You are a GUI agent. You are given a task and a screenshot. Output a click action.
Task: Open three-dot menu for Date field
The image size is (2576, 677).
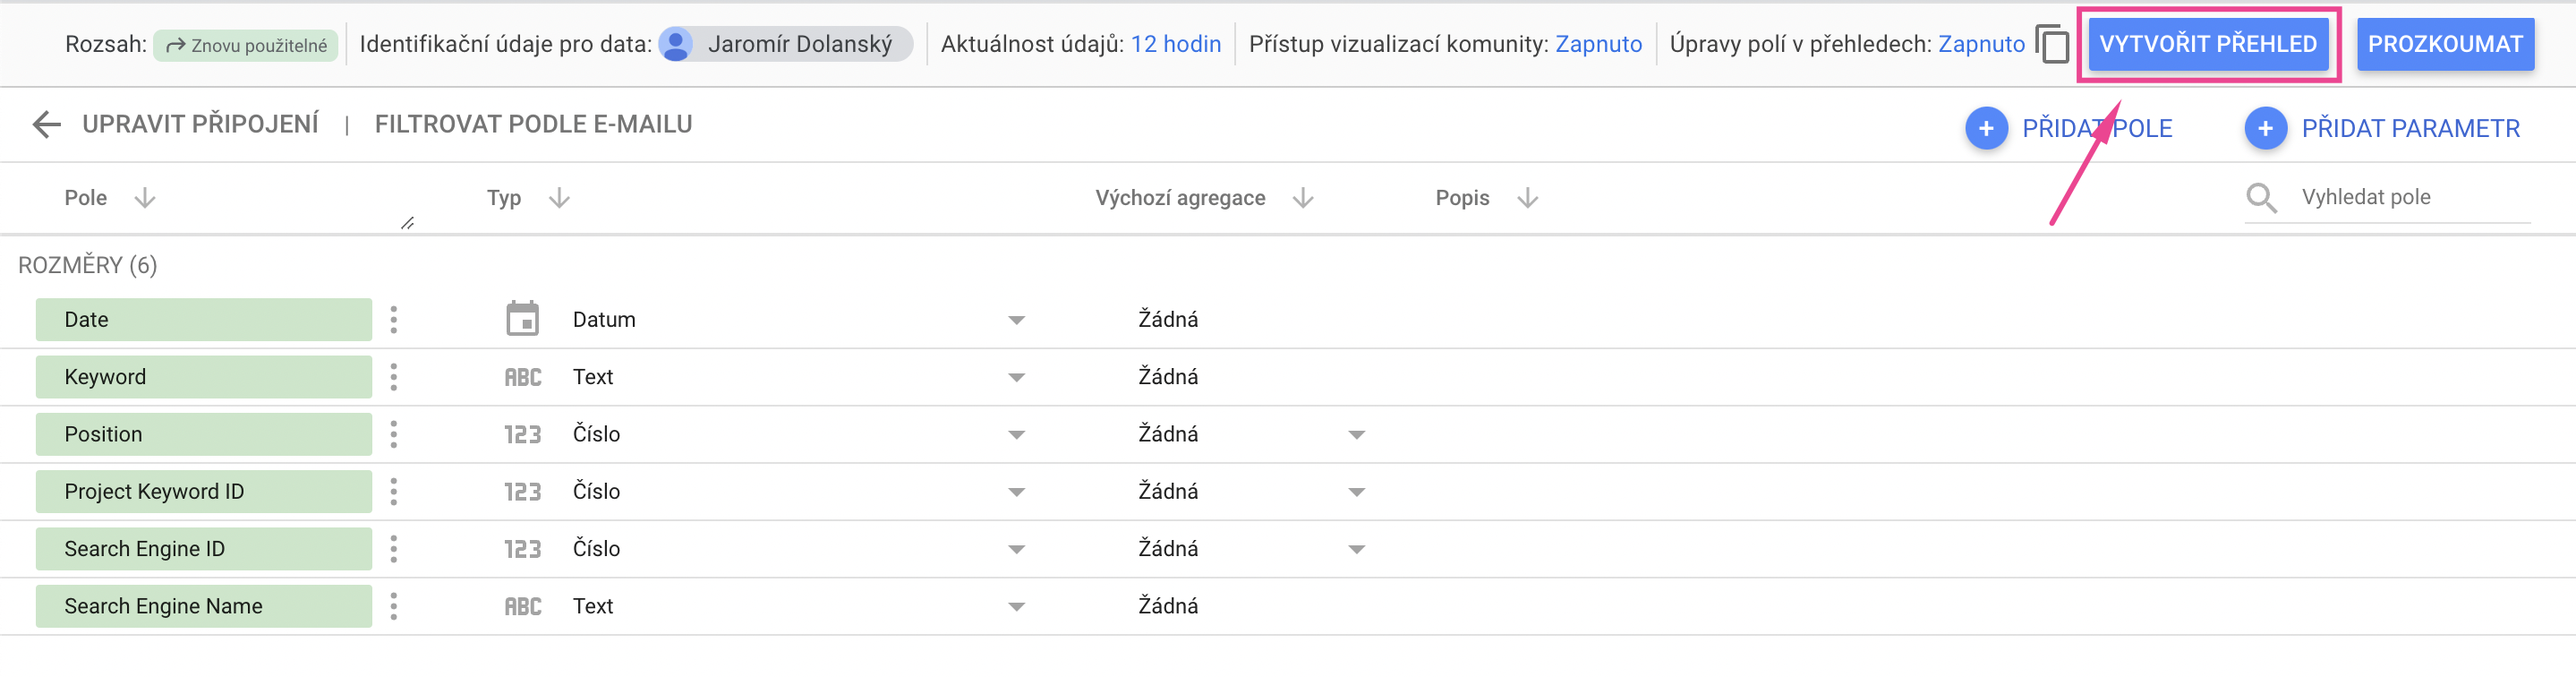point(394,320)
